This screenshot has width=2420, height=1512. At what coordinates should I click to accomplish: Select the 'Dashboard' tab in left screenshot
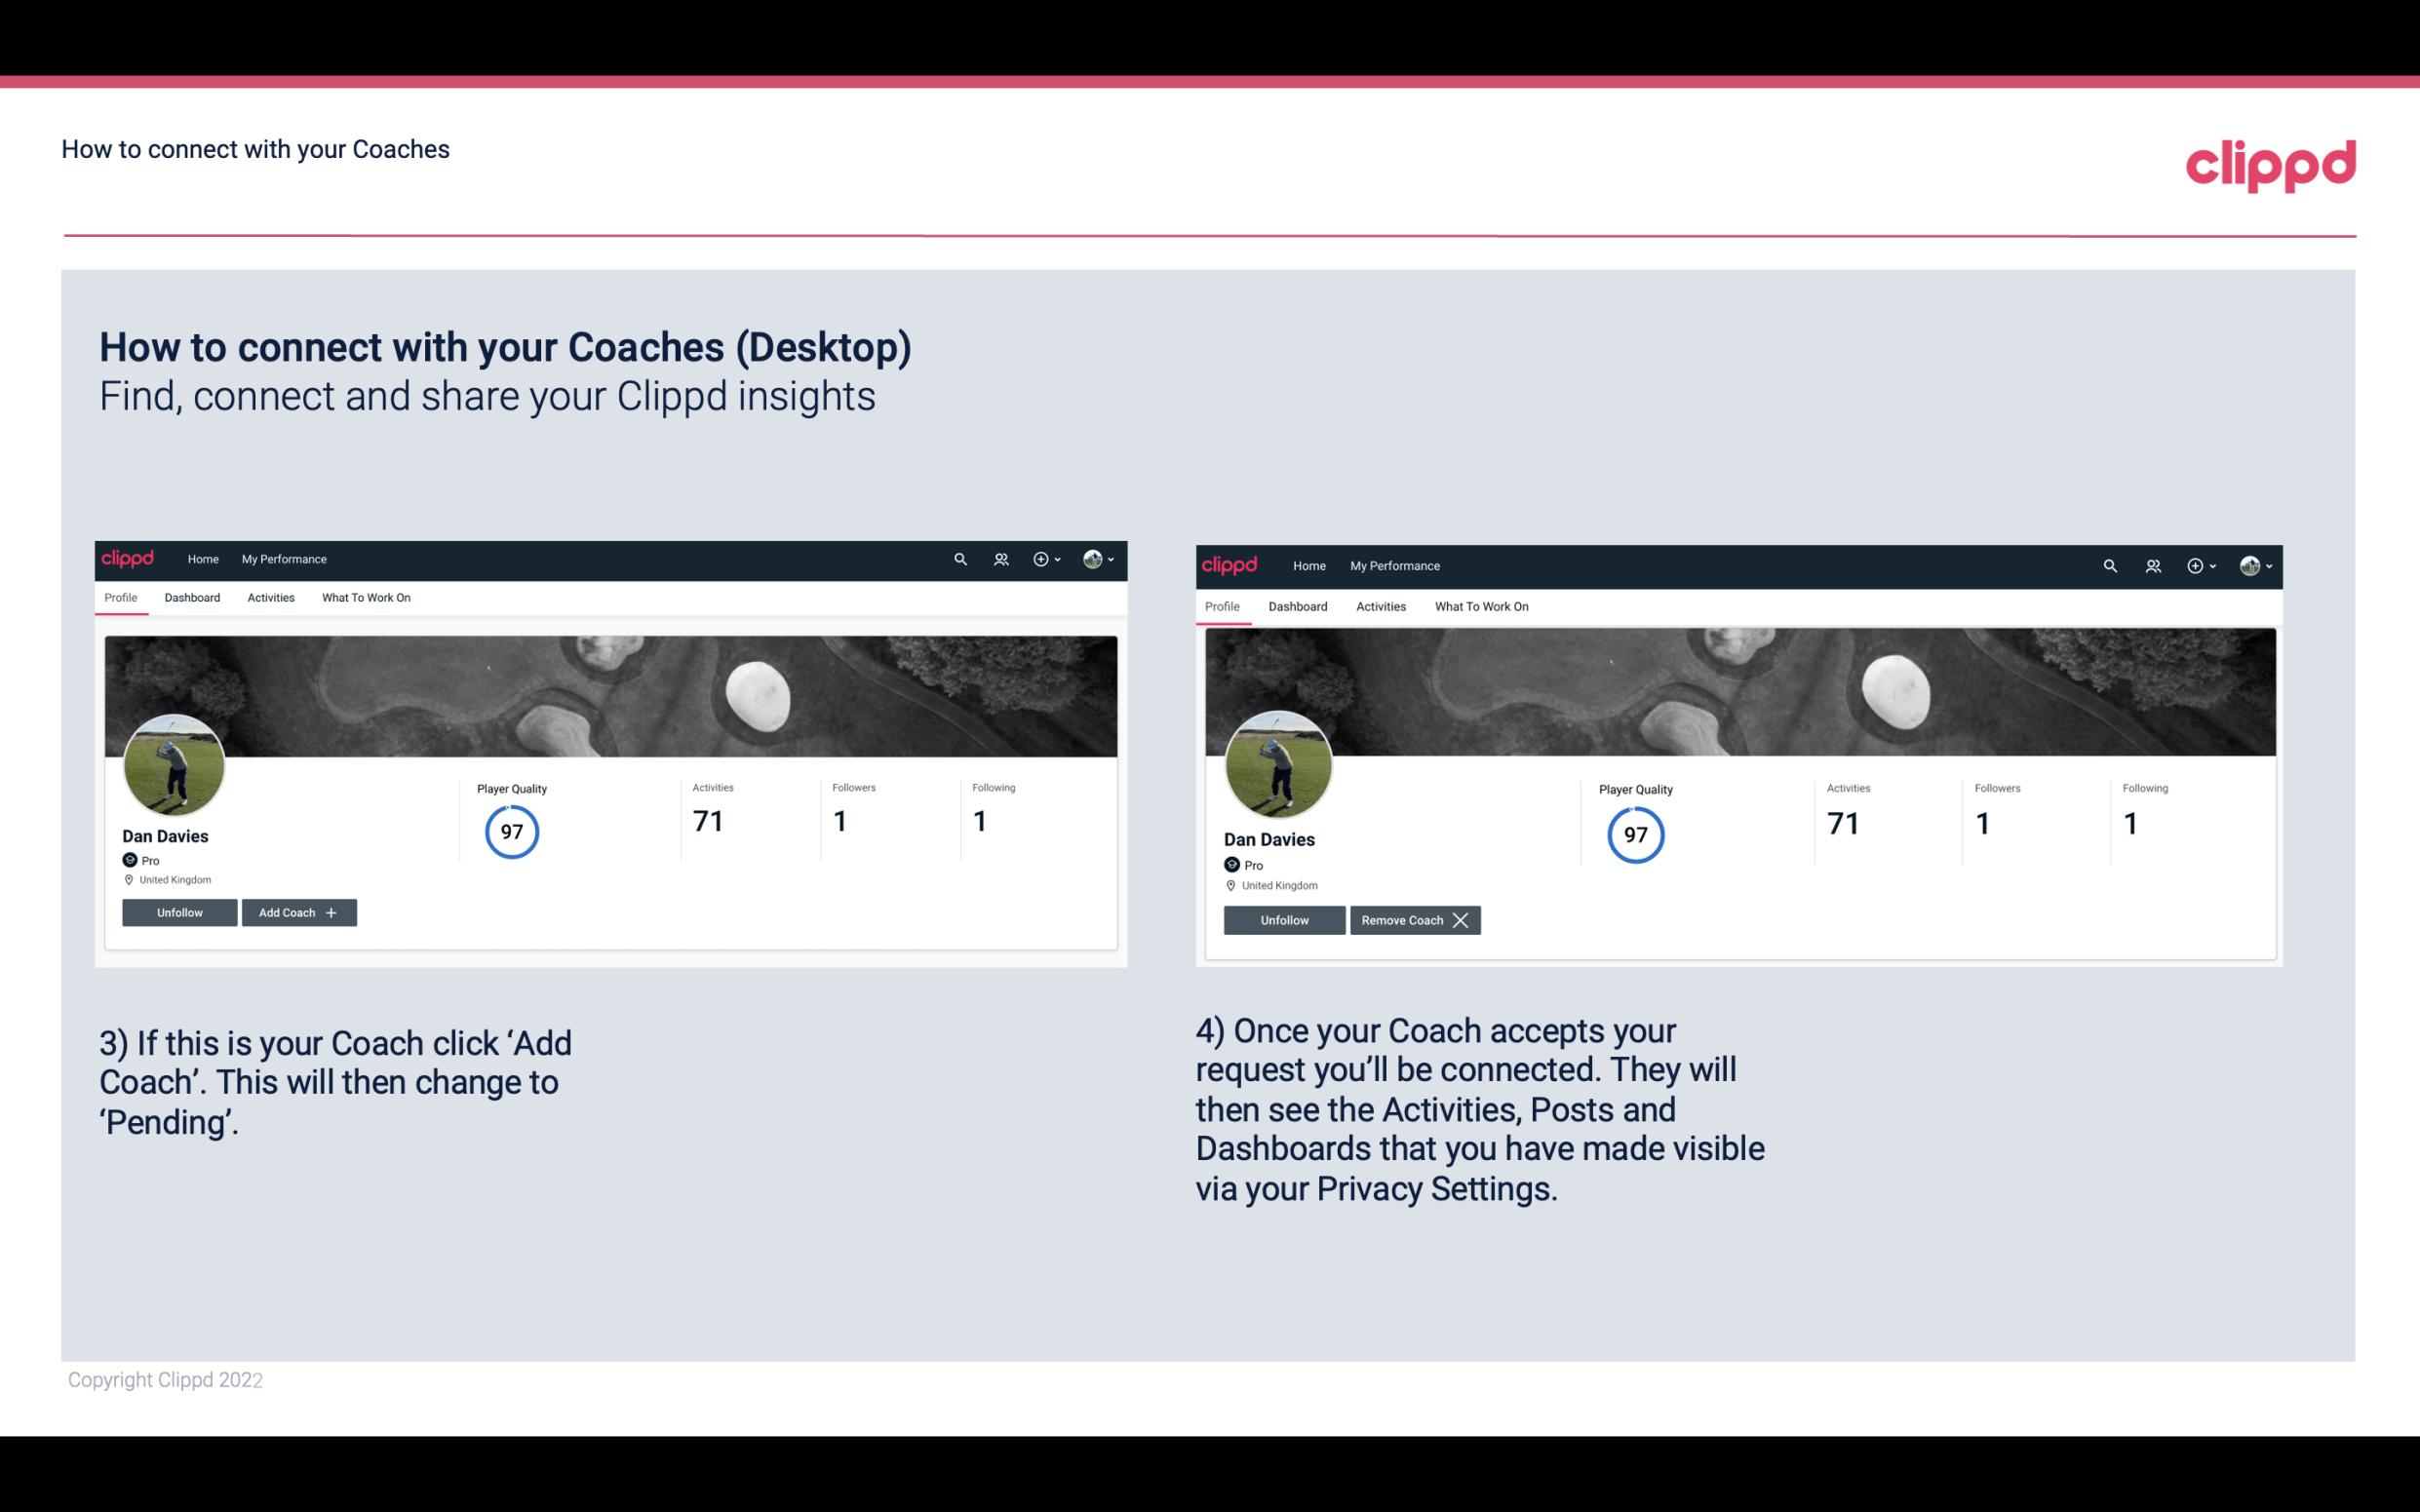192,598
